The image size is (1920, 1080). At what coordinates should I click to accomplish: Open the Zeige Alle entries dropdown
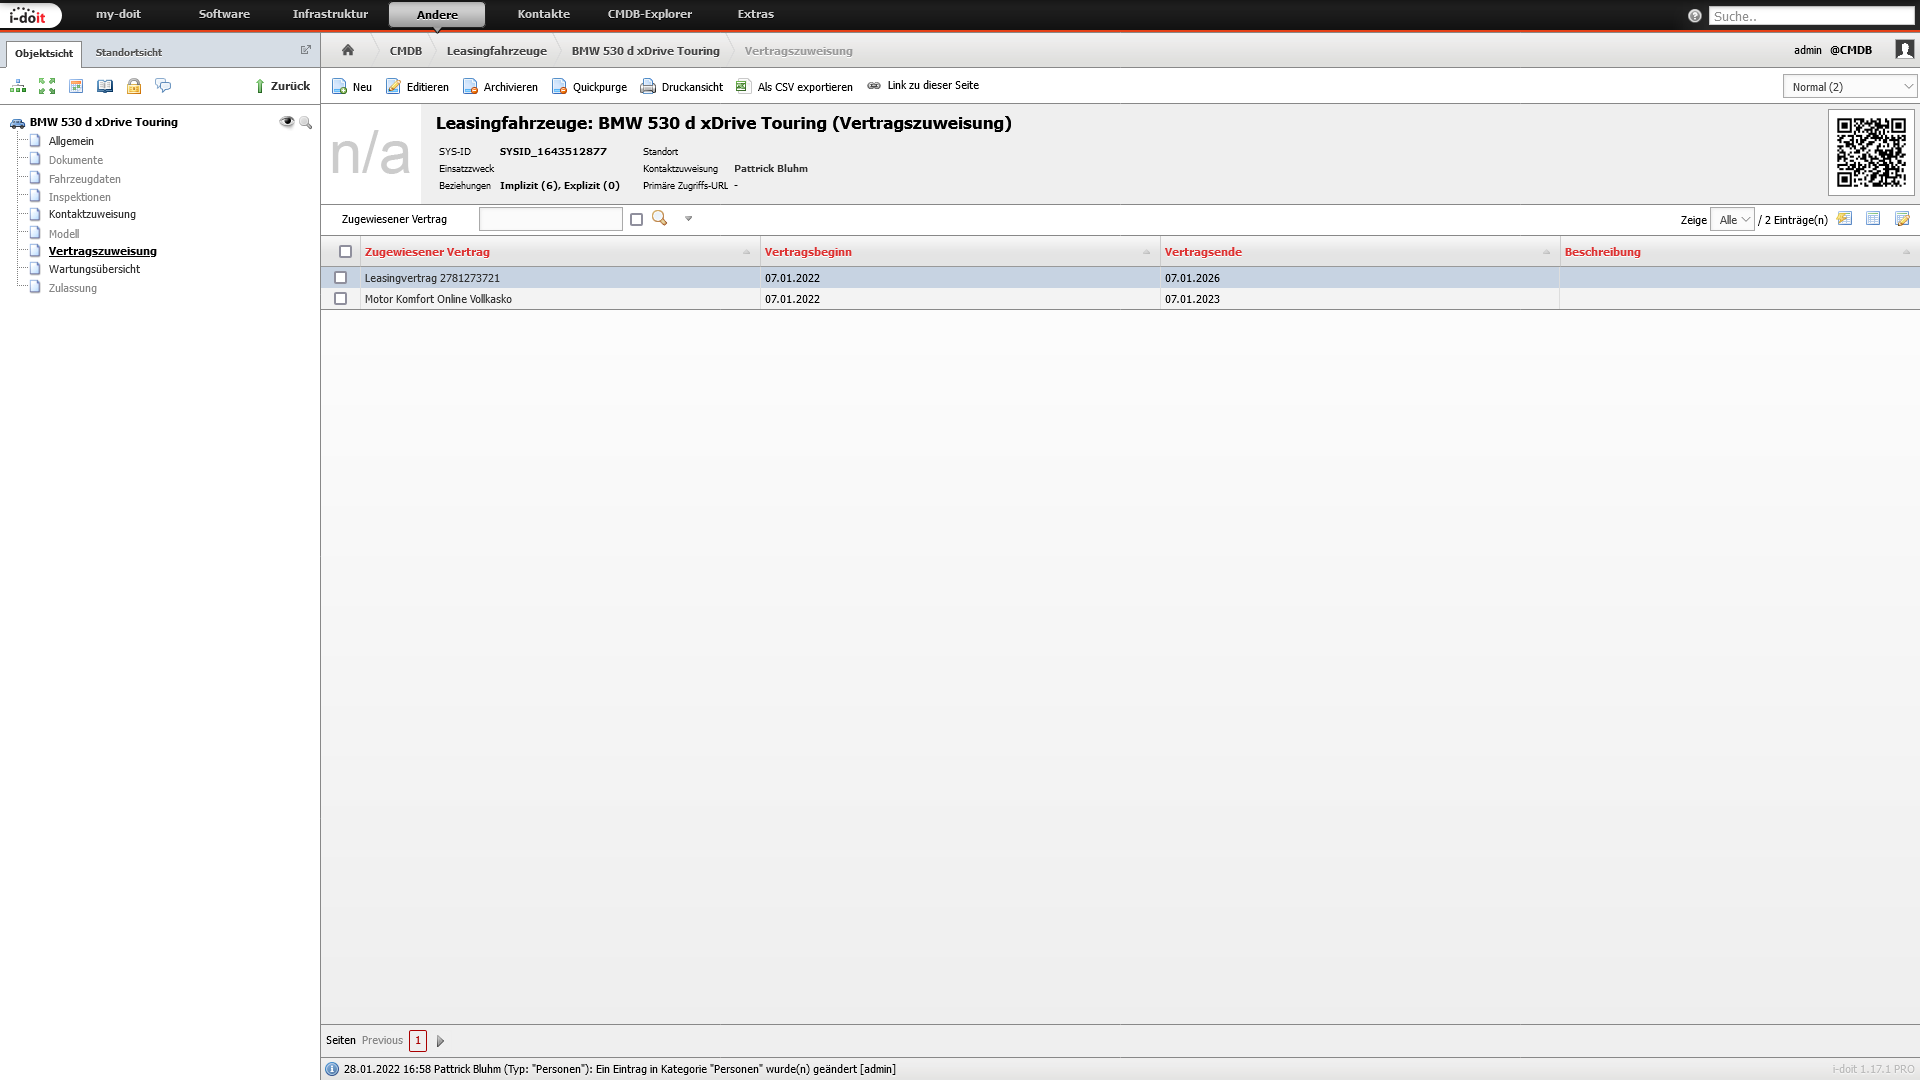(x=1732, y=220)
